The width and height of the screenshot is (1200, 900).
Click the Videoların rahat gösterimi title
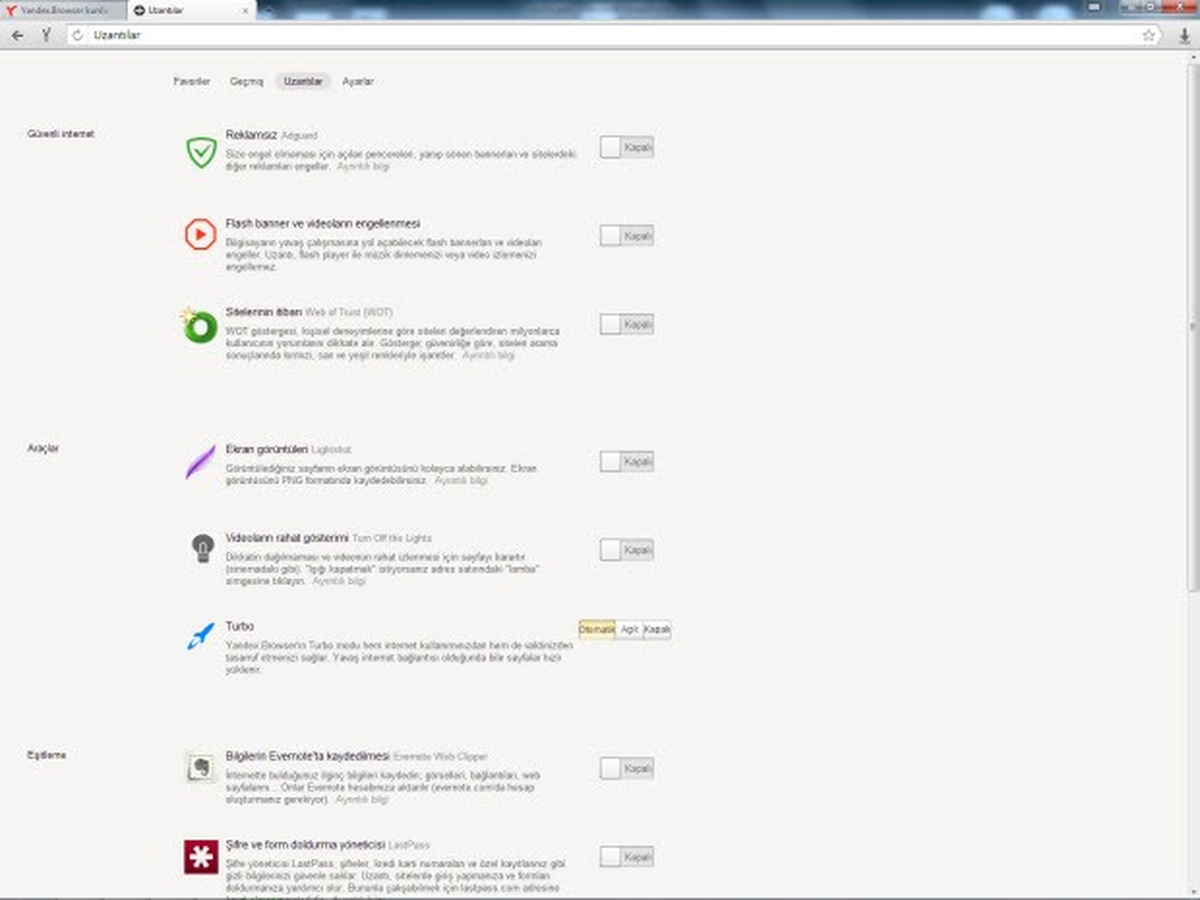287,537
